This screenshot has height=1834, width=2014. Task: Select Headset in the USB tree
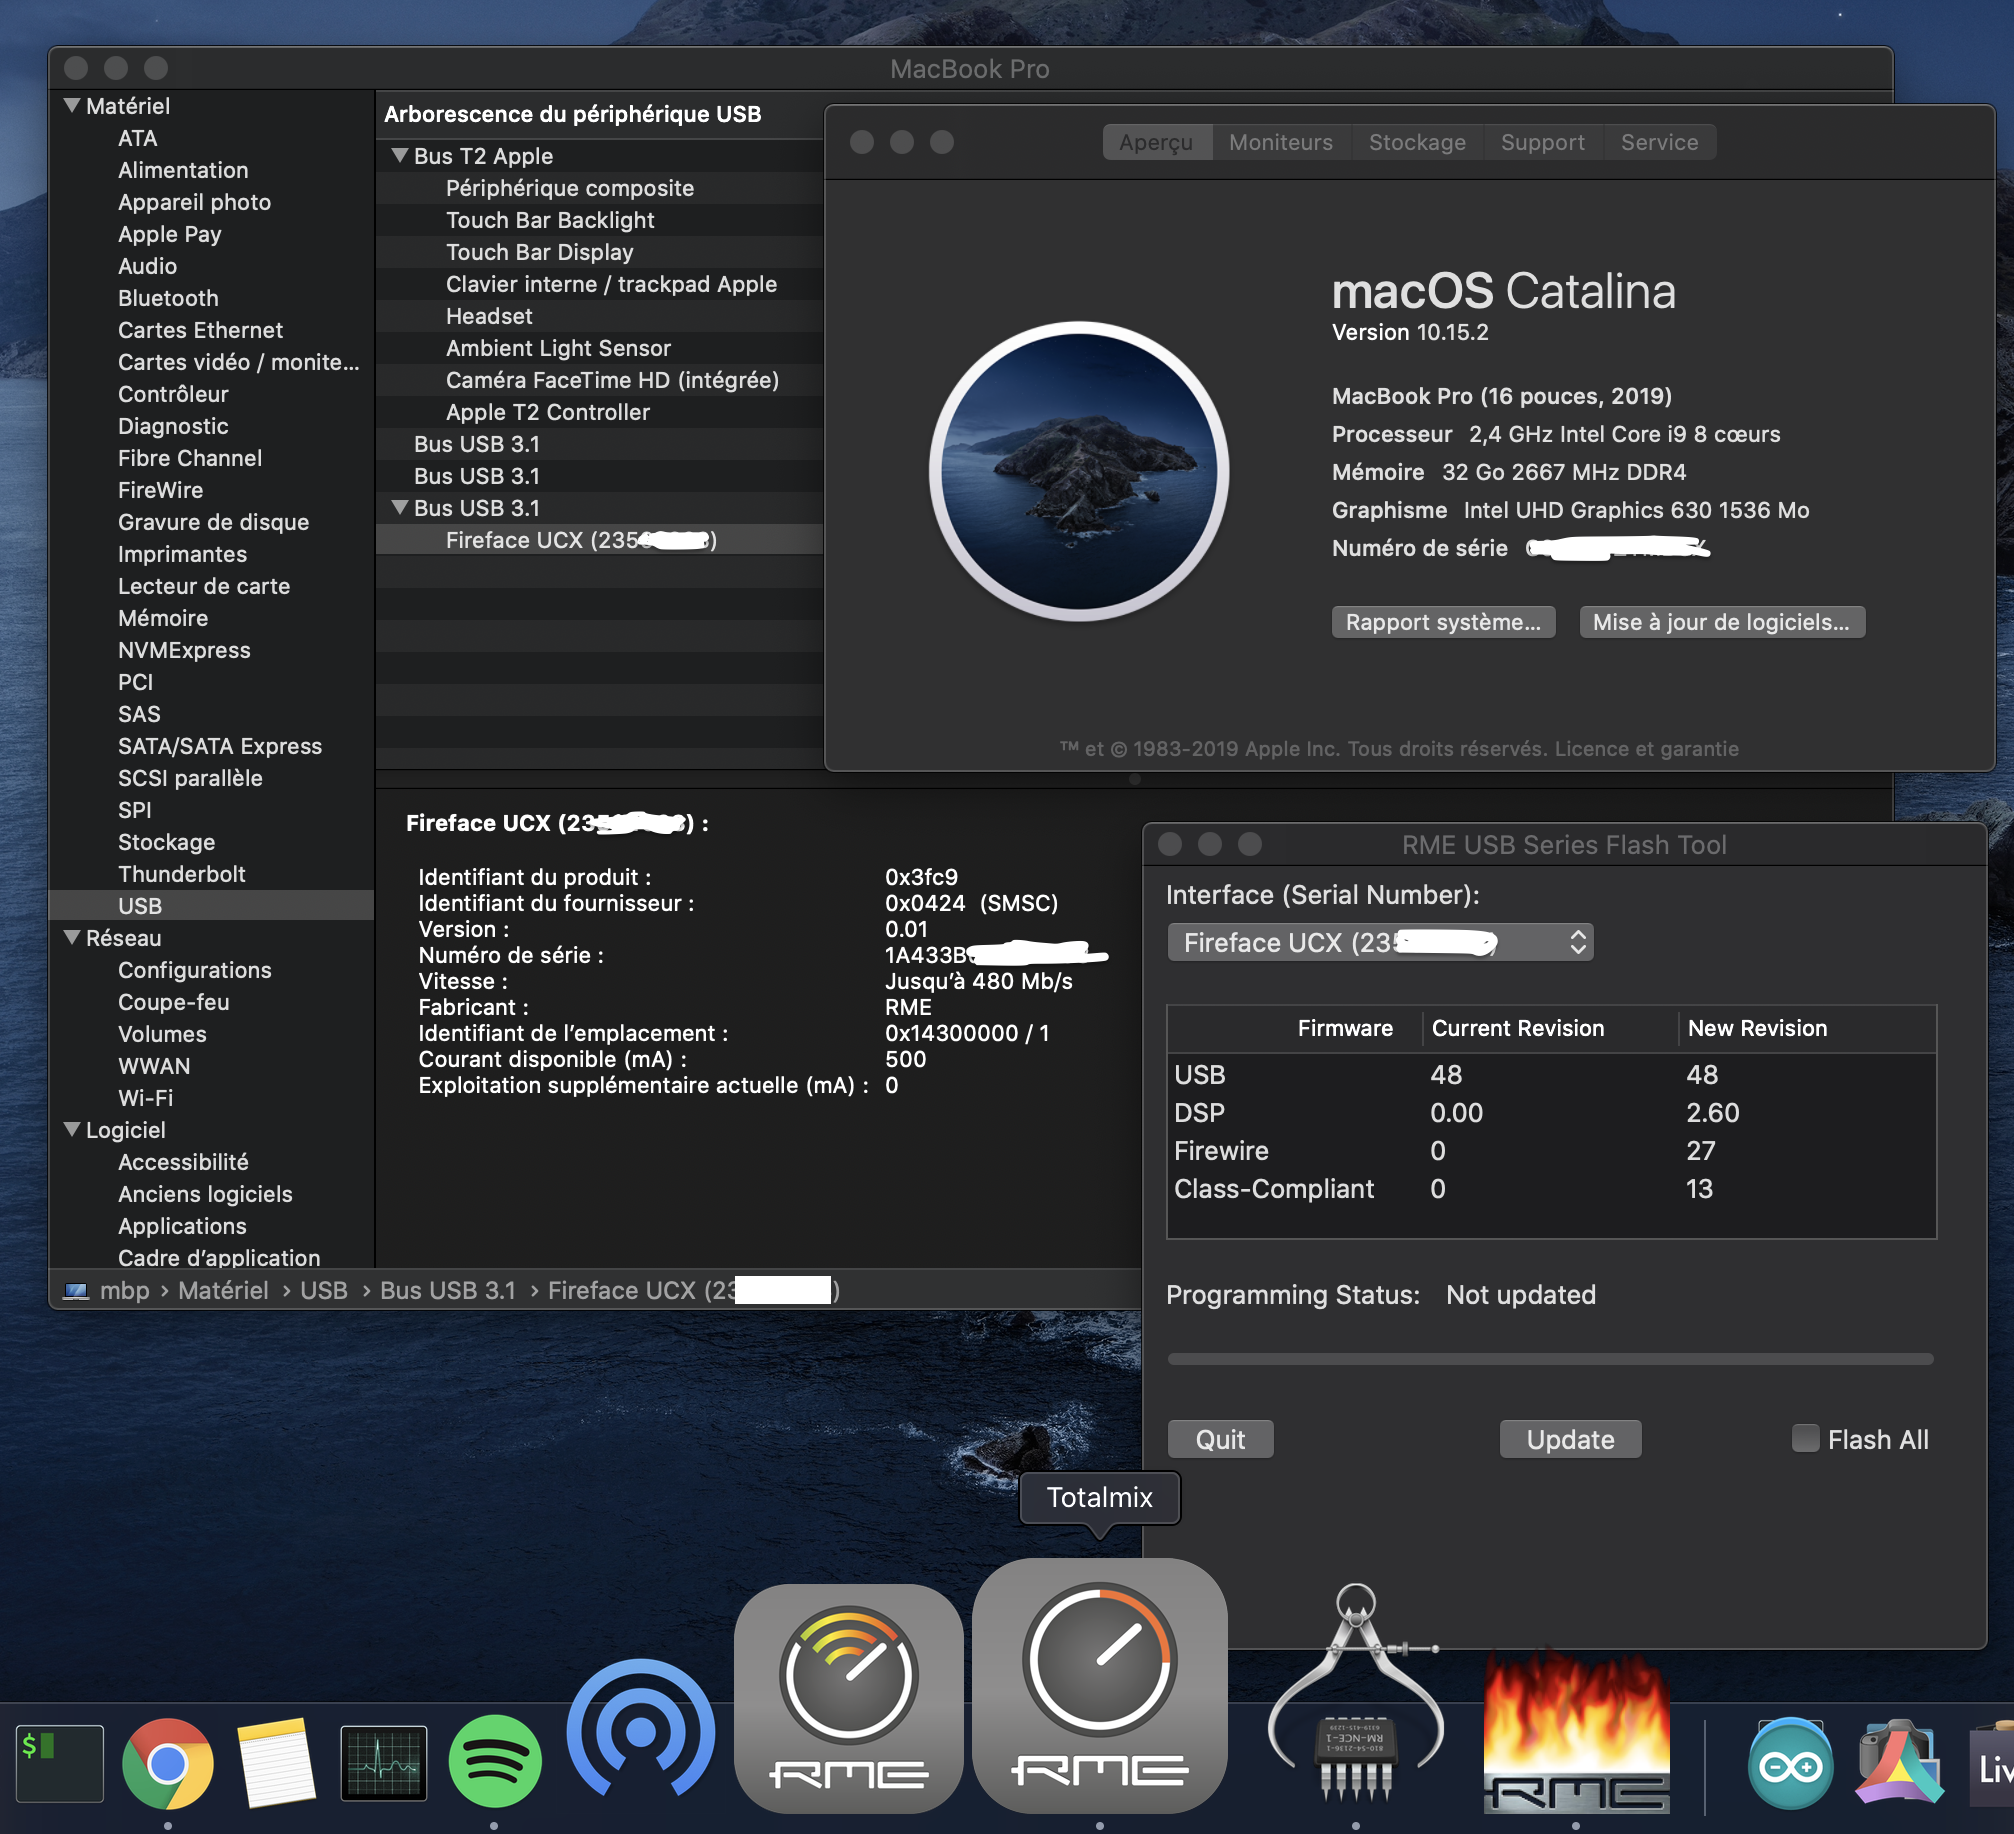click(x=599, y=316)
